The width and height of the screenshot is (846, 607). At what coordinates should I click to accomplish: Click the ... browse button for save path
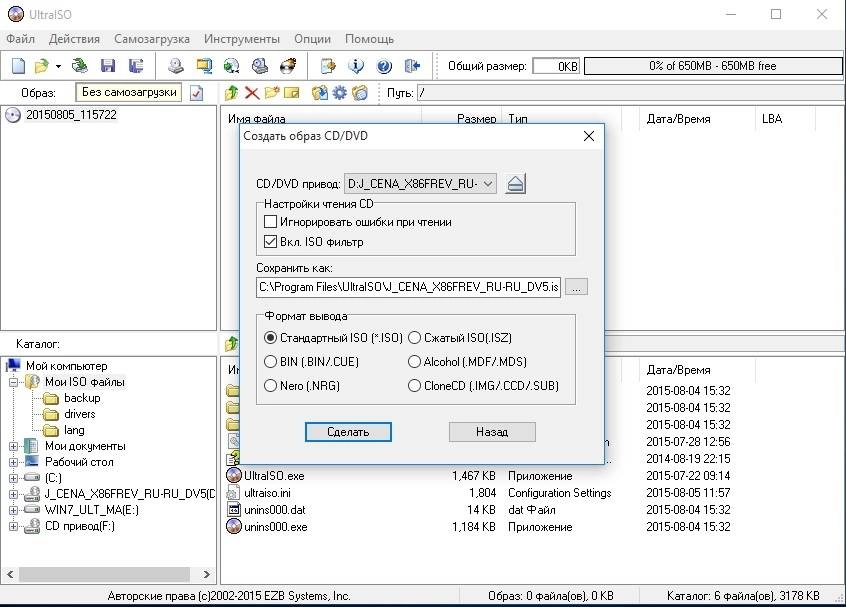pyautogui.click(x=576, y=287)
